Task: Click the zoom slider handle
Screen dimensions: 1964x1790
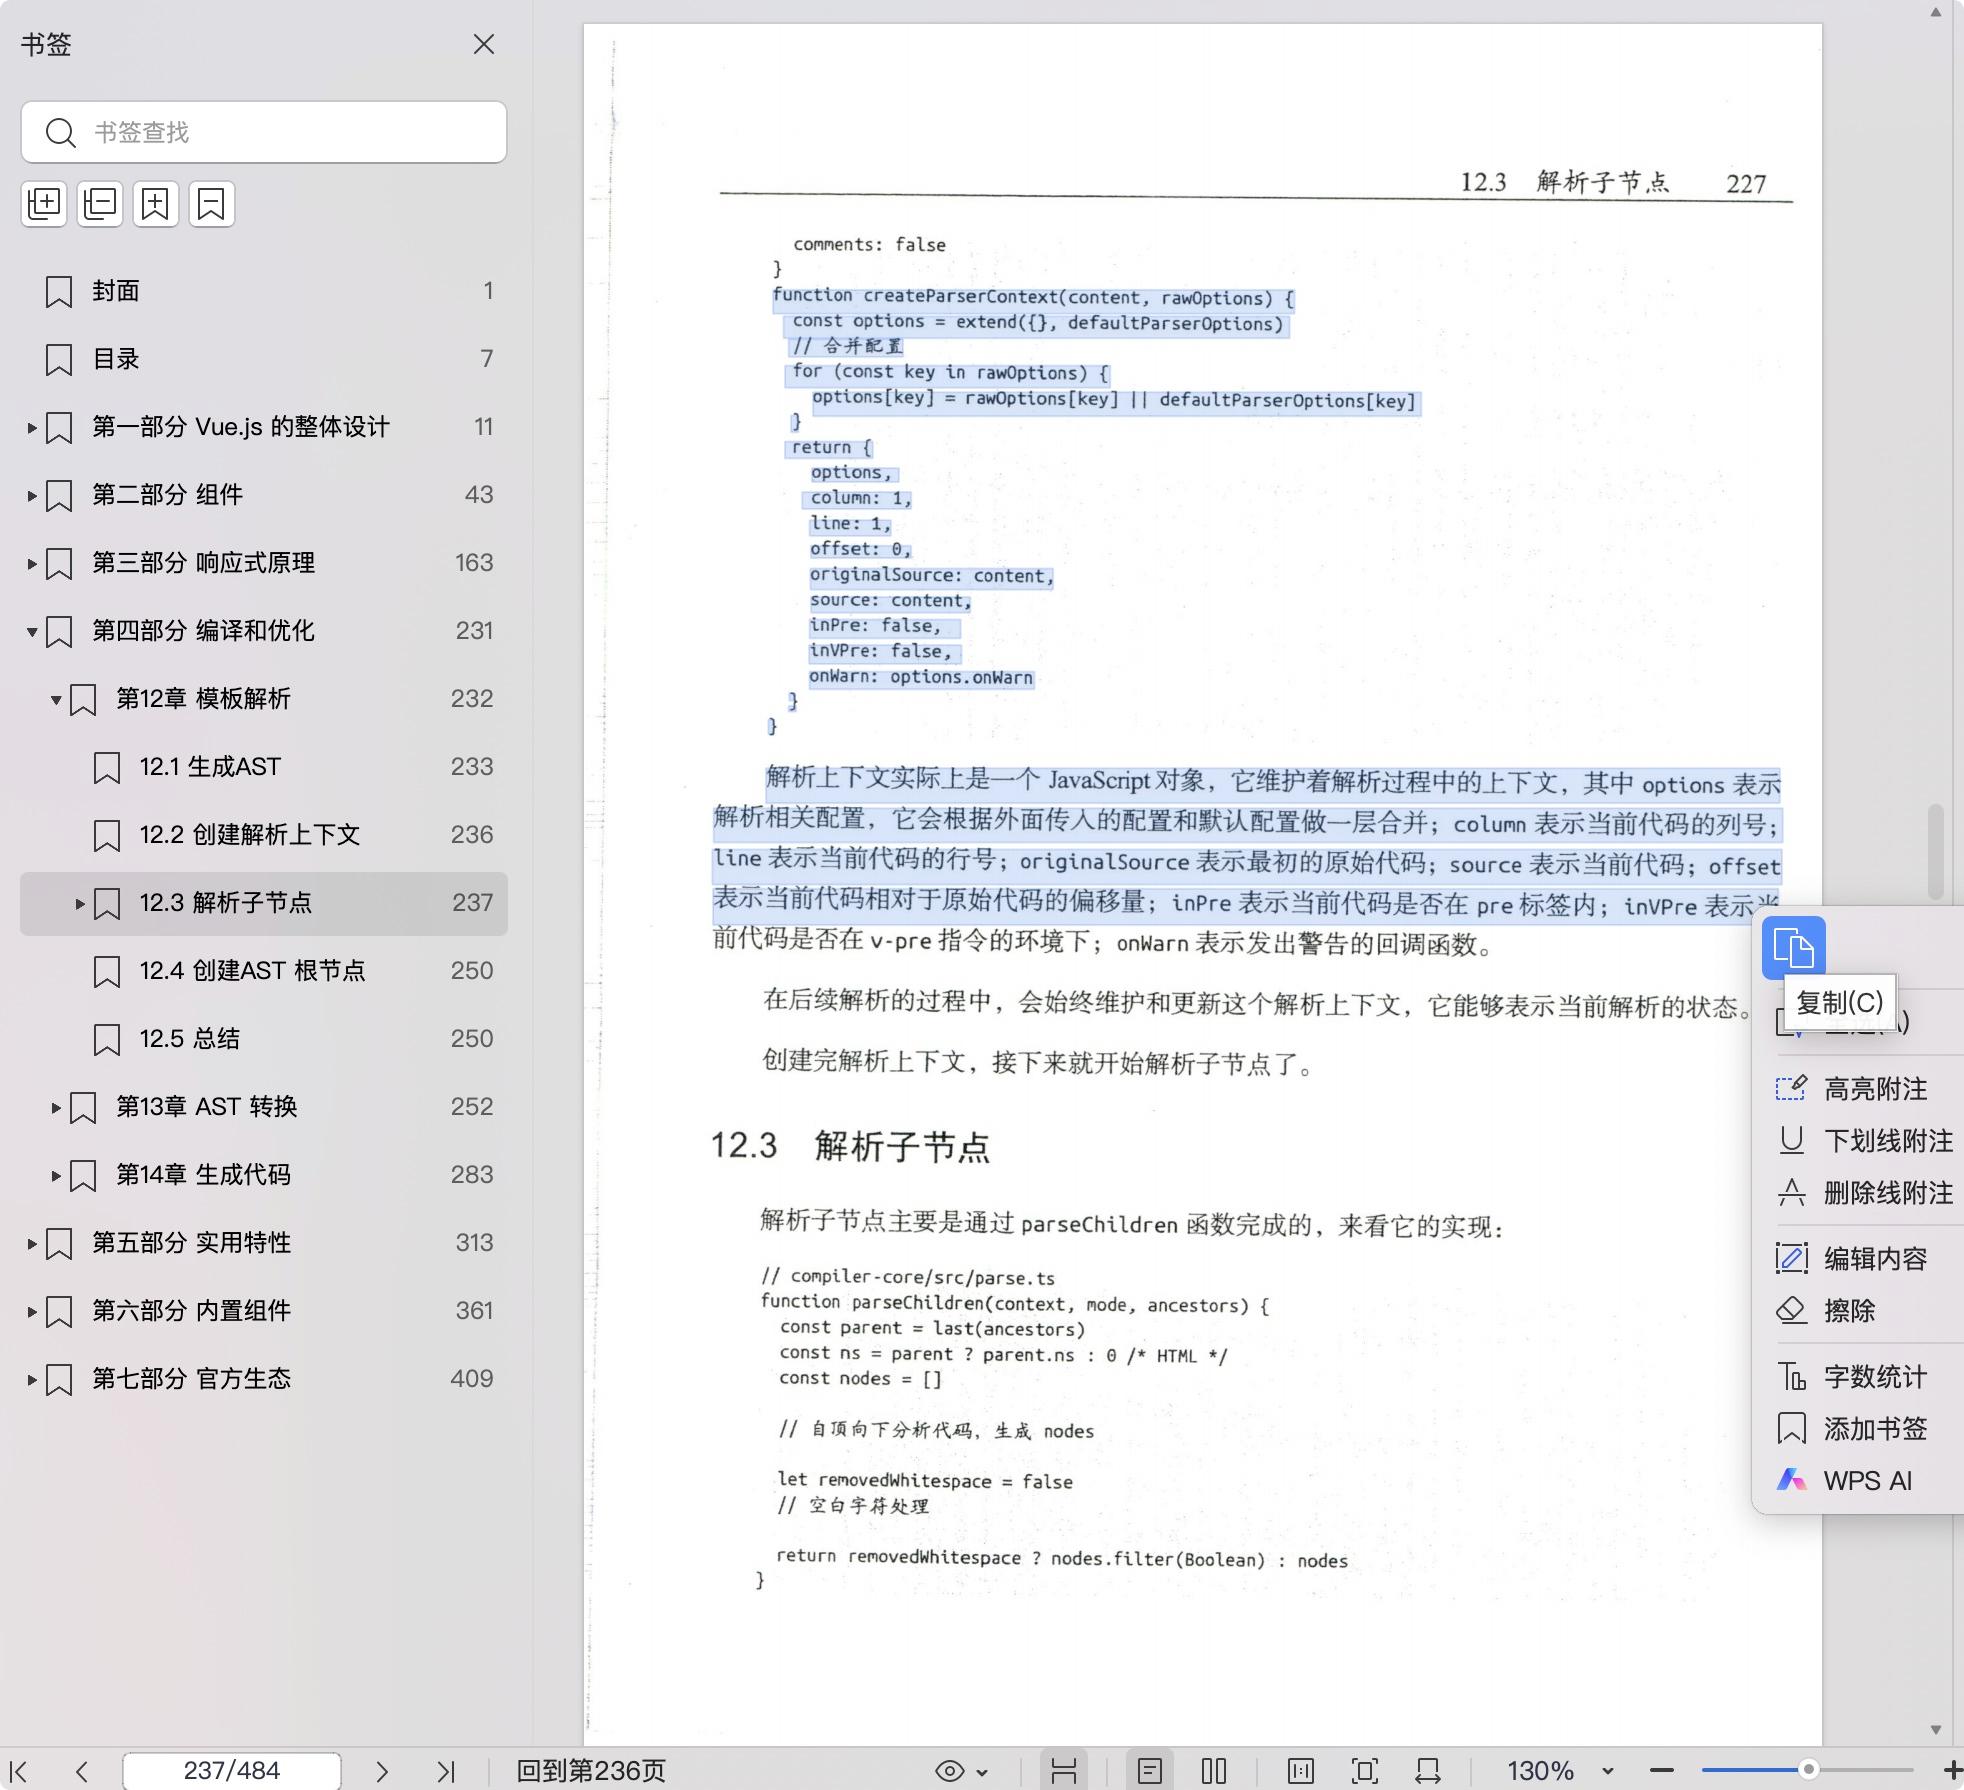Action: click(x=1808, y=1770)
